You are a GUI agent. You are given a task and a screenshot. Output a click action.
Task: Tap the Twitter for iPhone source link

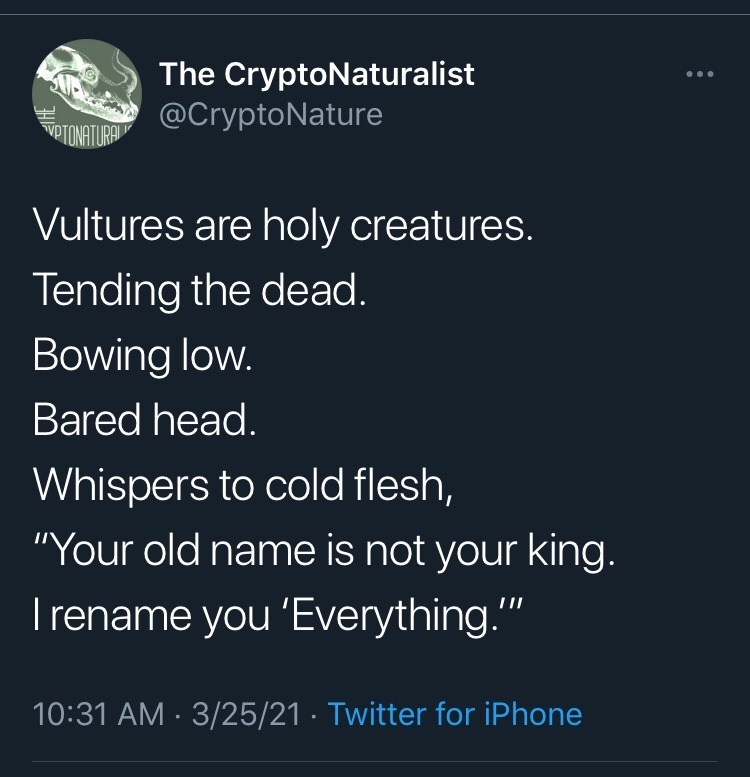click(x=455, y=714)
